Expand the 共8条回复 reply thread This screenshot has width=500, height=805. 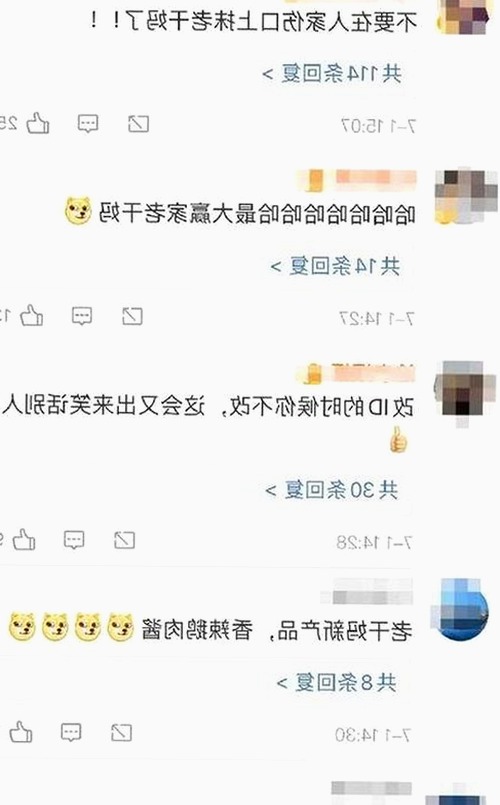point(336,682)
